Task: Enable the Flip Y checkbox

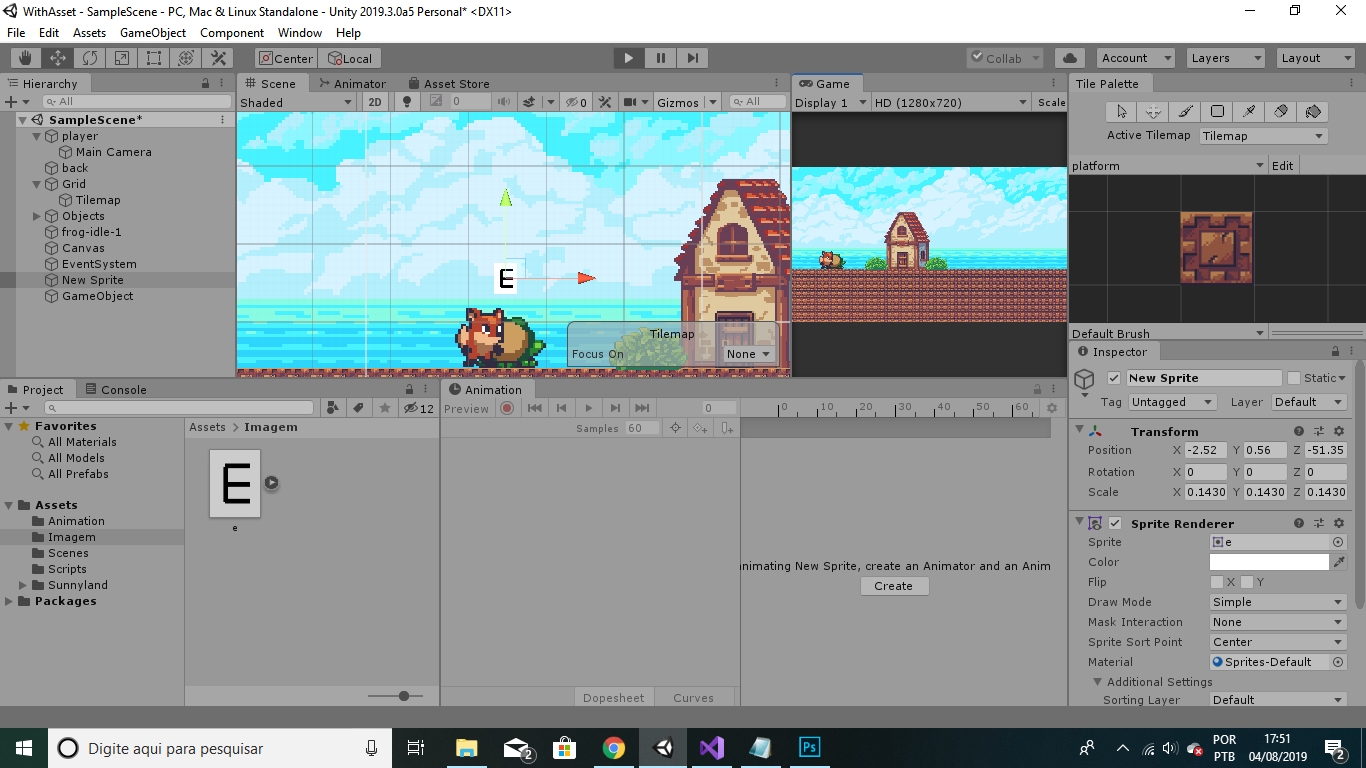Action: 1247,582
